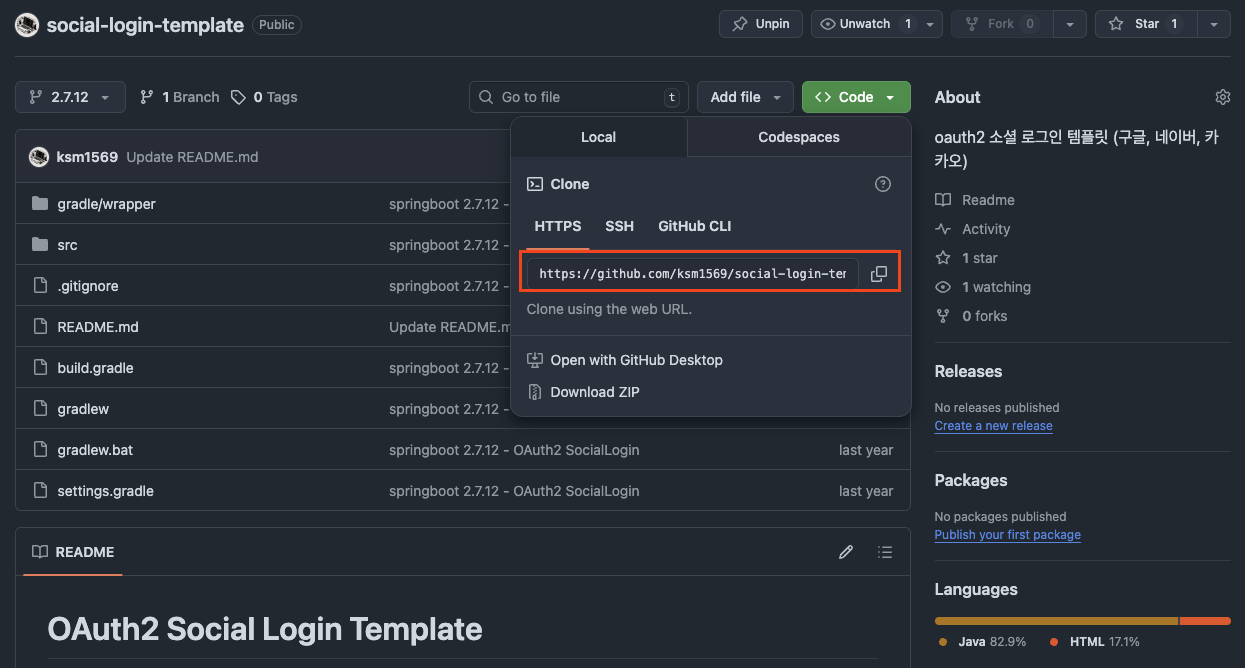1245x668 pixels.
Task: Open the Releases heading link
Action: point(968,371)
